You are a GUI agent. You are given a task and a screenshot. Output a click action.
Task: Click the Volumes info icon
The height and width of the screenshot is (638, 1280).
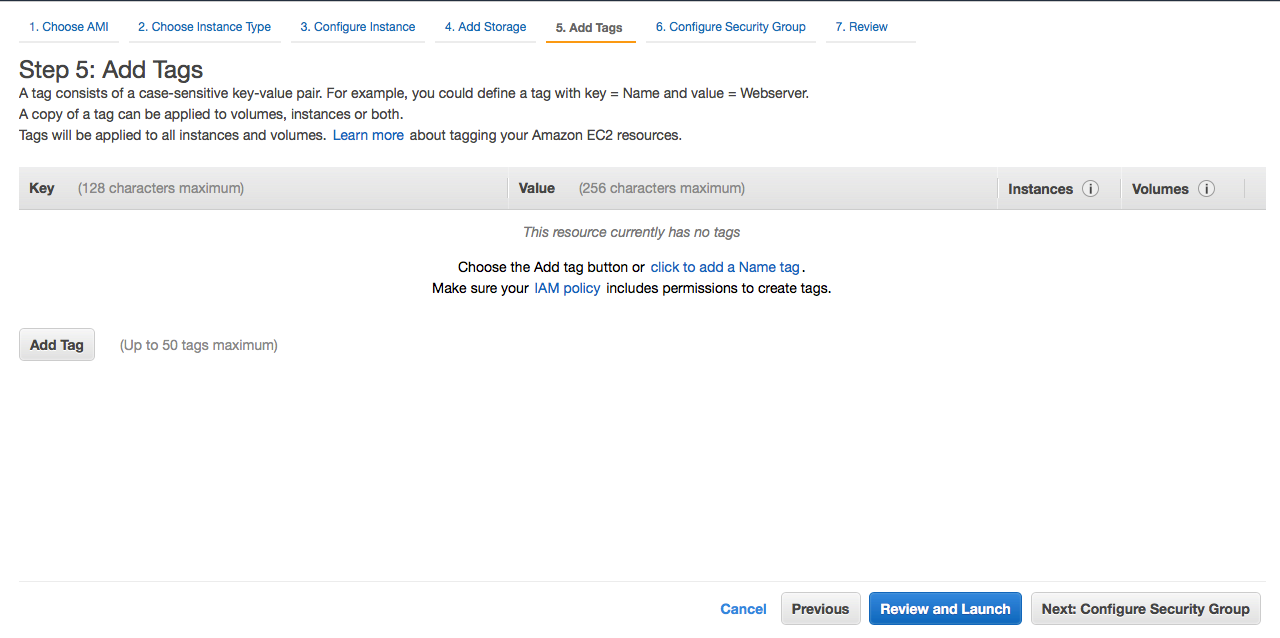[1206, 189]
